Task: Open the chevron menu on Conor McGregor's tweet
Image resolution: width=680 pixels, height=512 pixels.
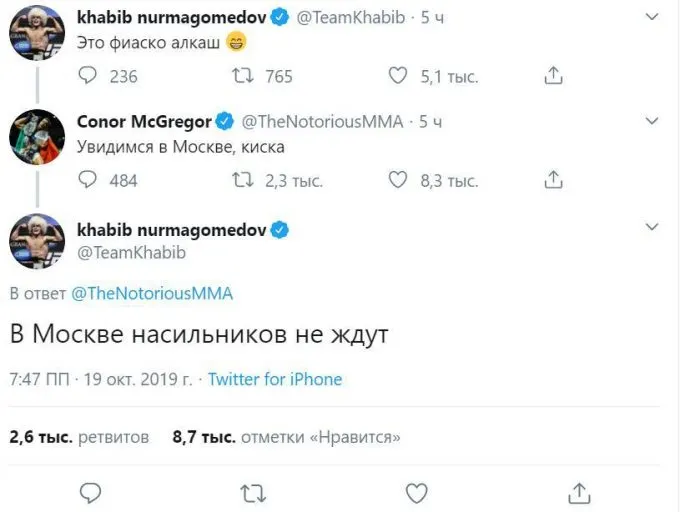Action: pyautogui.click(x=652, y=121)
